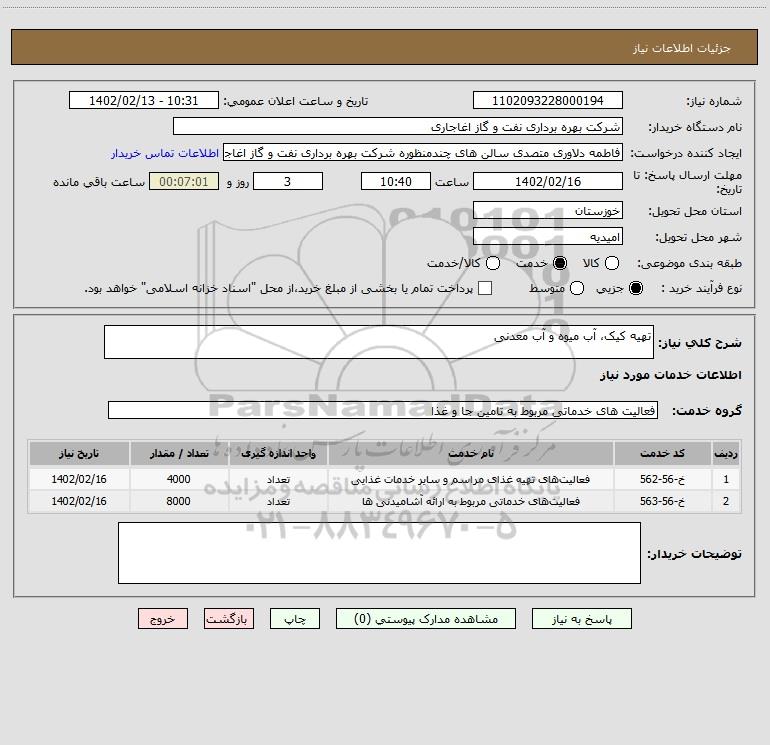
Task: Click the پاسخ به نیاز button
Action: coord(581,619)
